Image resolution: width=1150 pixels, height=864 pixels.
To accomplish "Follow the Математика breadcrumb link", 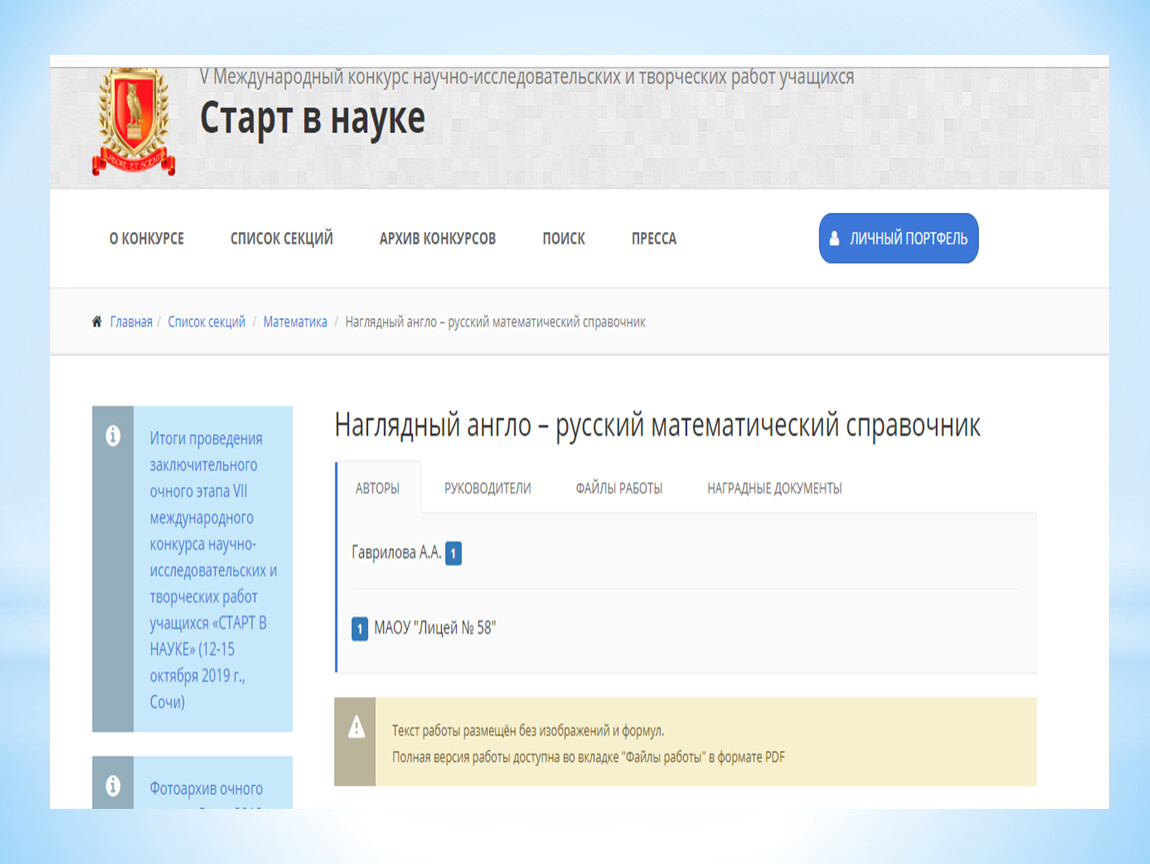I will tap(295, 322).
